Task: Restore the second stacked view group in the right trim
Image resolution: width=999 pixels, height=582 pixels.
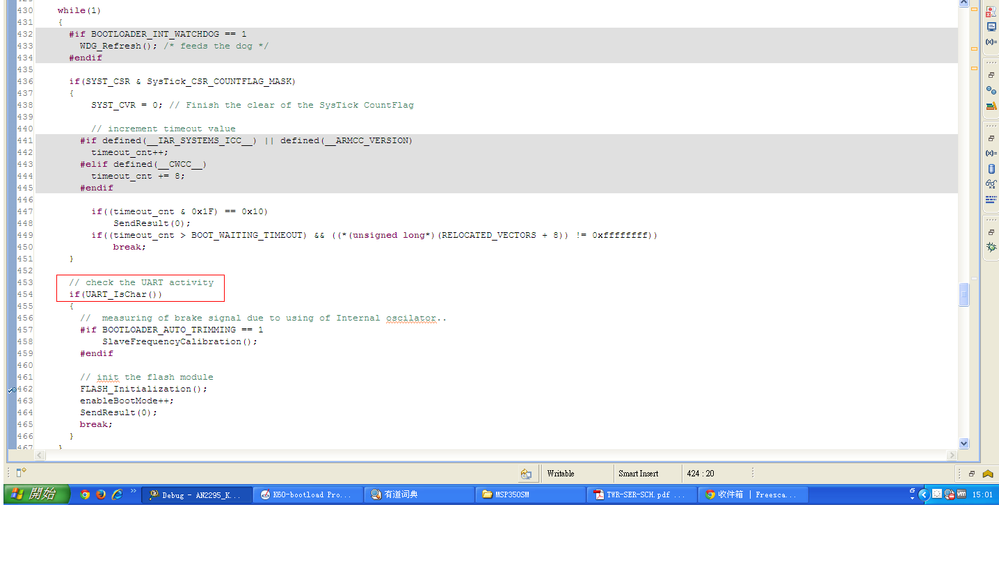Action: (x=991, y=75)
